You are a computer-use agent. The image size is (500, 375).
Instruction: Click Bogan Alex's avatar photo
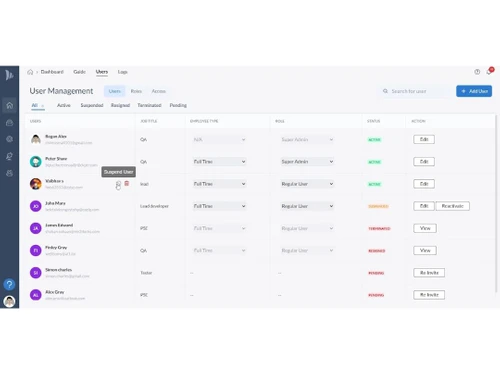(36, 139)
